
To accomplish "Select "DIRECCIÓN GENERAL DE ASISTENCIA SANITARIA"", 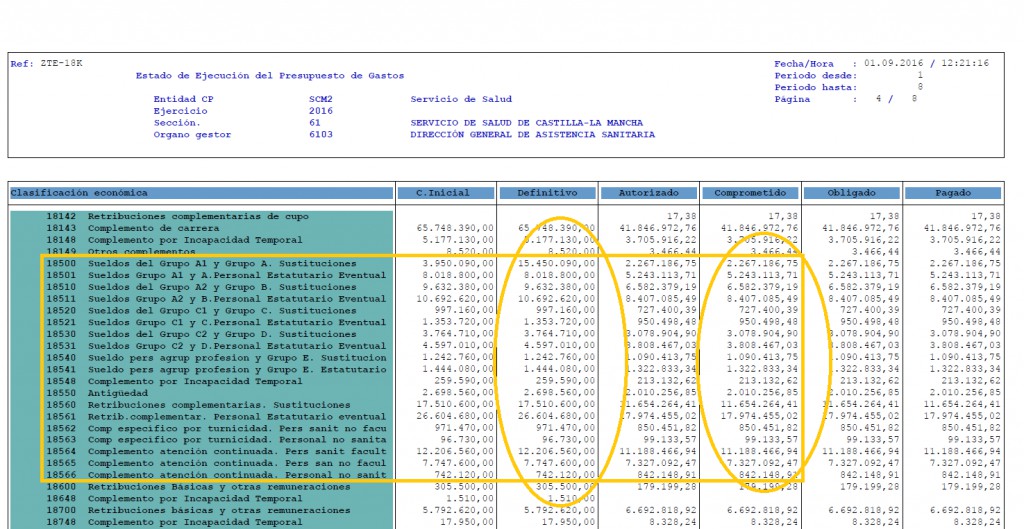I will pos(532,135).
